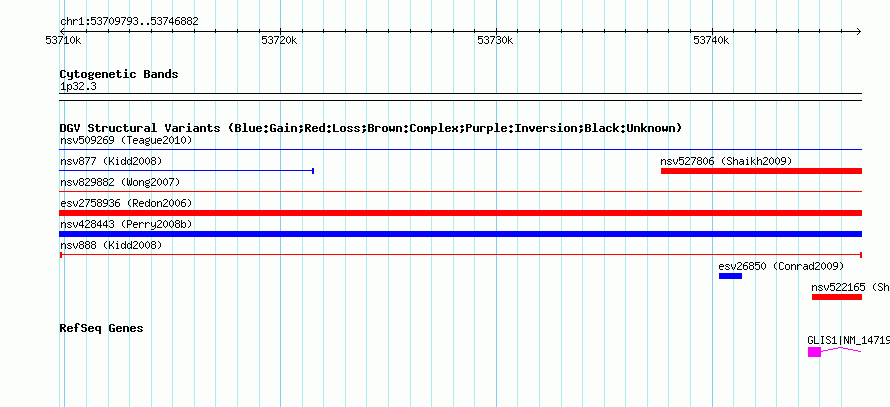Viewport: 890px width, 407px height.
Task: Select the 1p32.3 band label
Action: [78, 87]
